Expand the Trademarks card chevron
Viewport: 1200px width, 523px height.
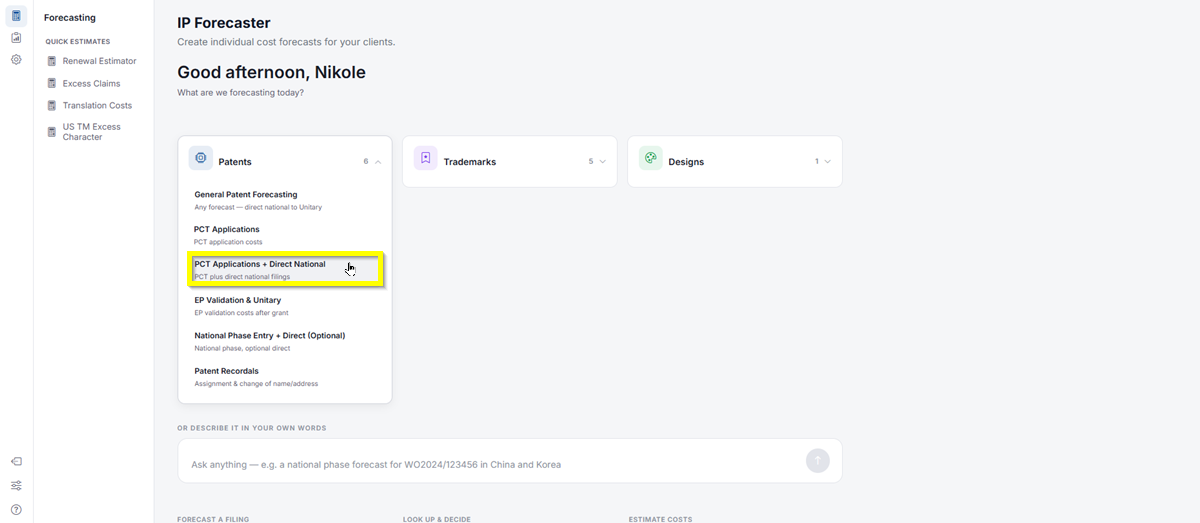point(603,162)
